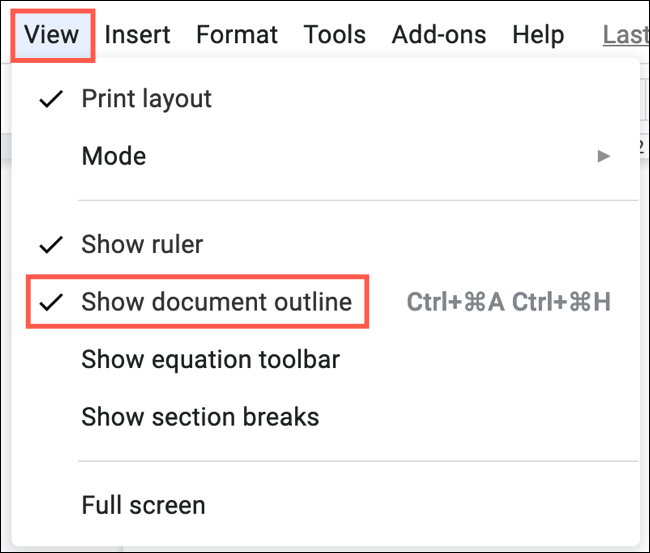Viewport: 650px width, 553px height.
Task: Toggle the Print layout option
Action: tap(146, 99)
